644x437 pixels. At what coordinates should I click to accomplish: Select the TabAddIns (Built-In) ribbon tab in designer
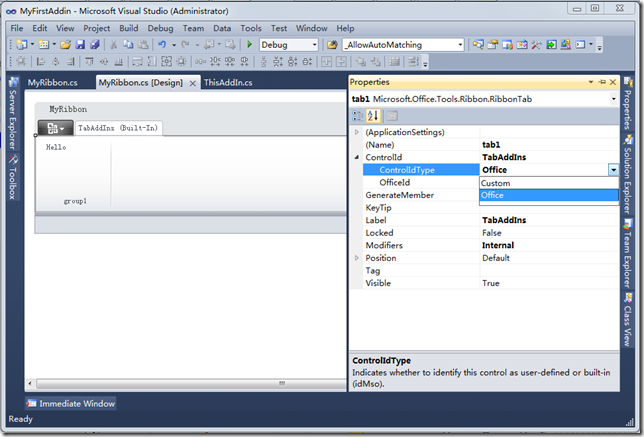tap(118, 128)
